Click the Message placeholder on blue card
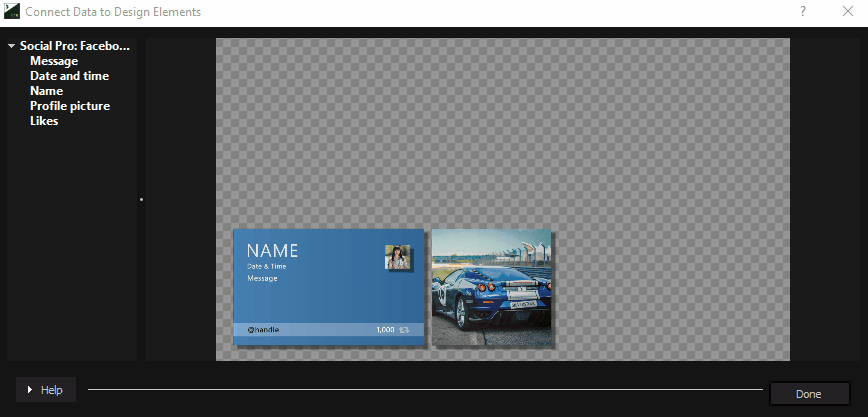This screenshot has width=868, height=417. (262, 279)
